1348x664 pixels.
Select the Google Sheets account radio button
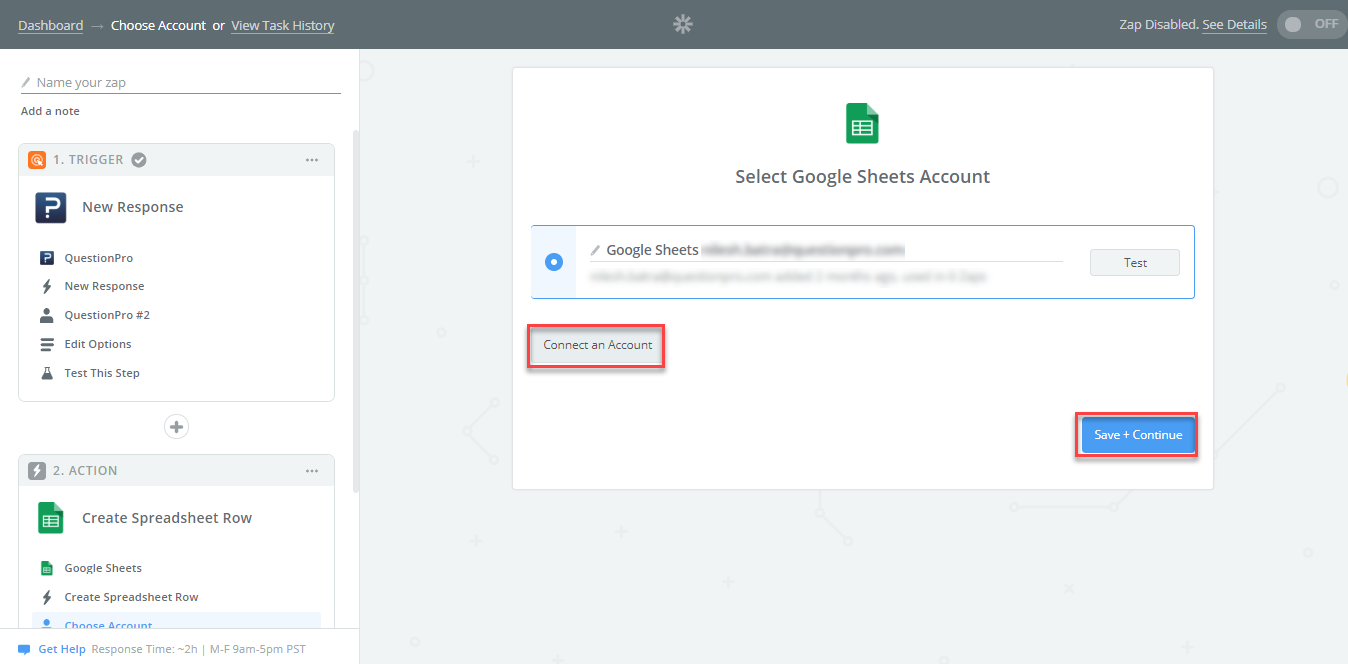554,262
